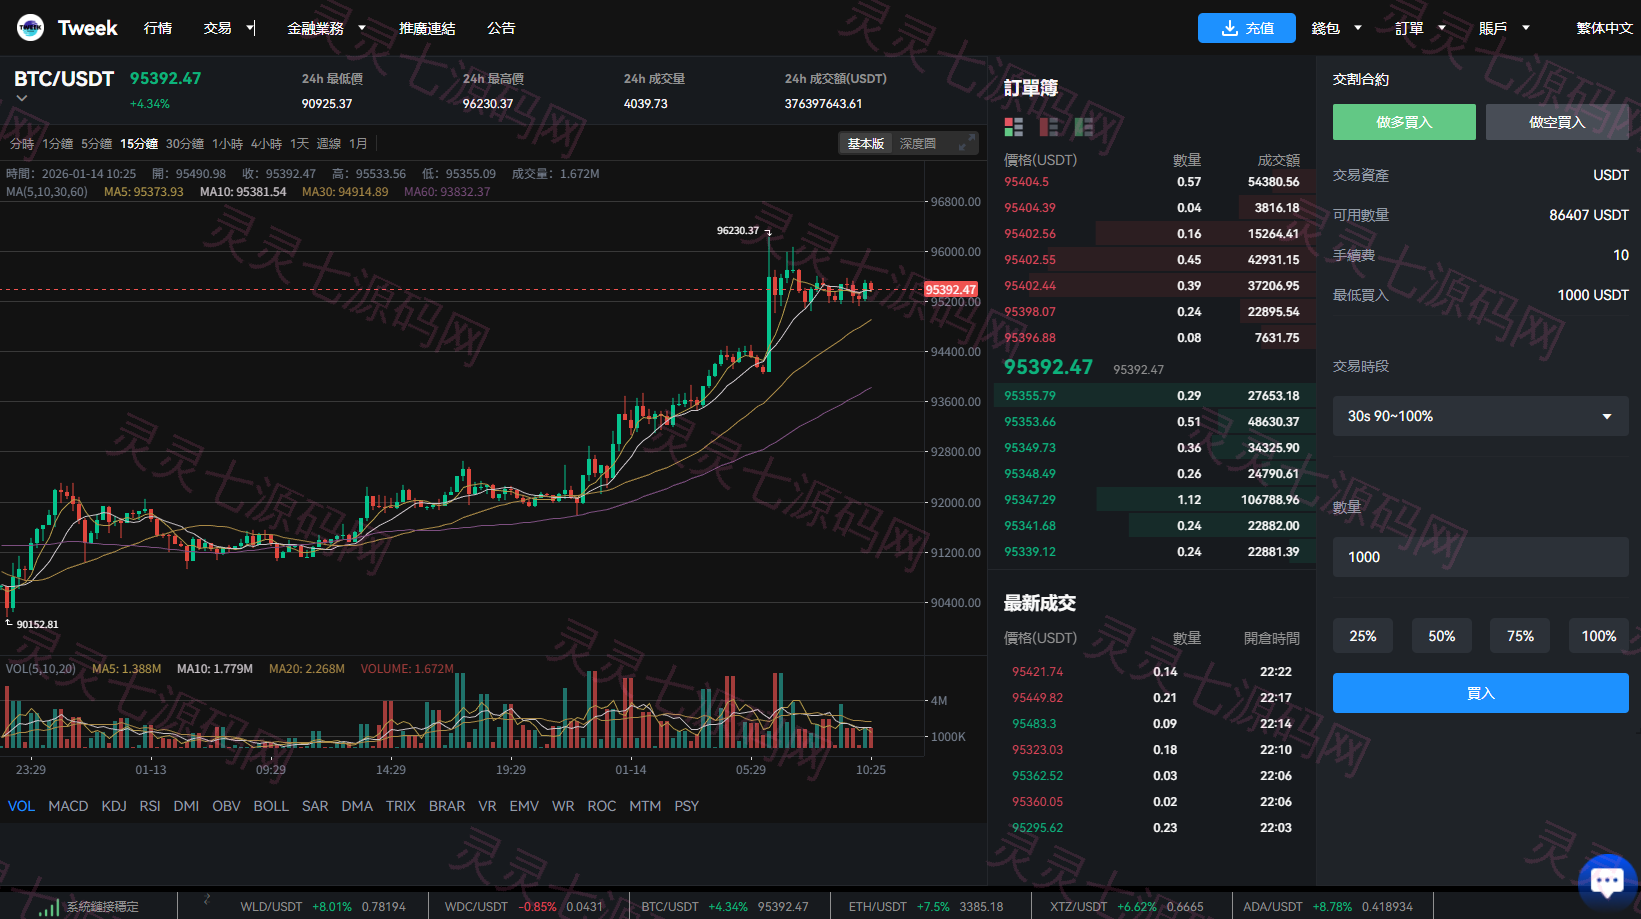This screenshot has width=1641, height=919.
Task: Click WLD/USDT in bottom ticker
Action: 271,907
